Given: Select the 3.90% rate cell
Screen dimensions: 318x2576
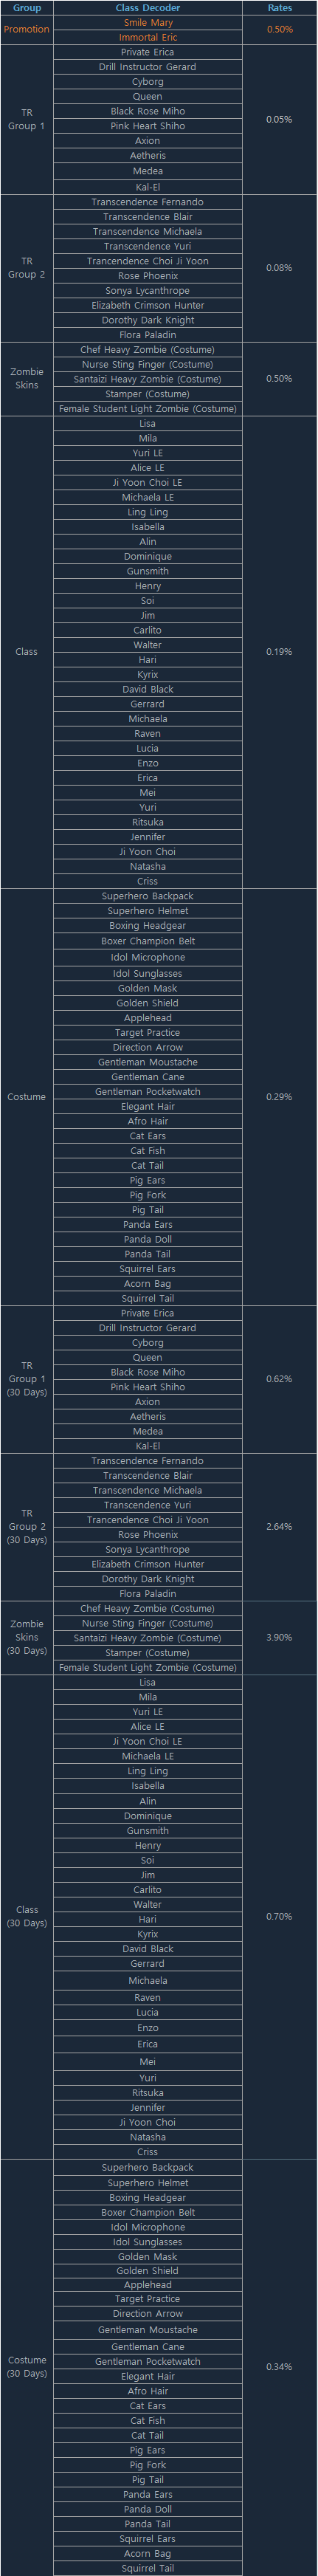Looking at the screenshot, I should coord(280,1638).
